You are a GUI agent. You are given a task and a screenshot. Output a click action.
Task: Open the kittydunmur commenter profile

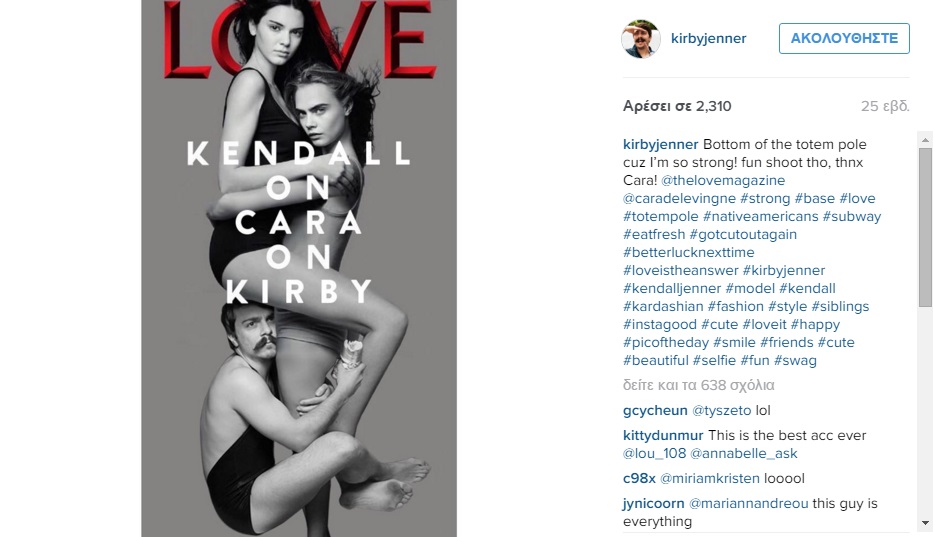point(663,435)
